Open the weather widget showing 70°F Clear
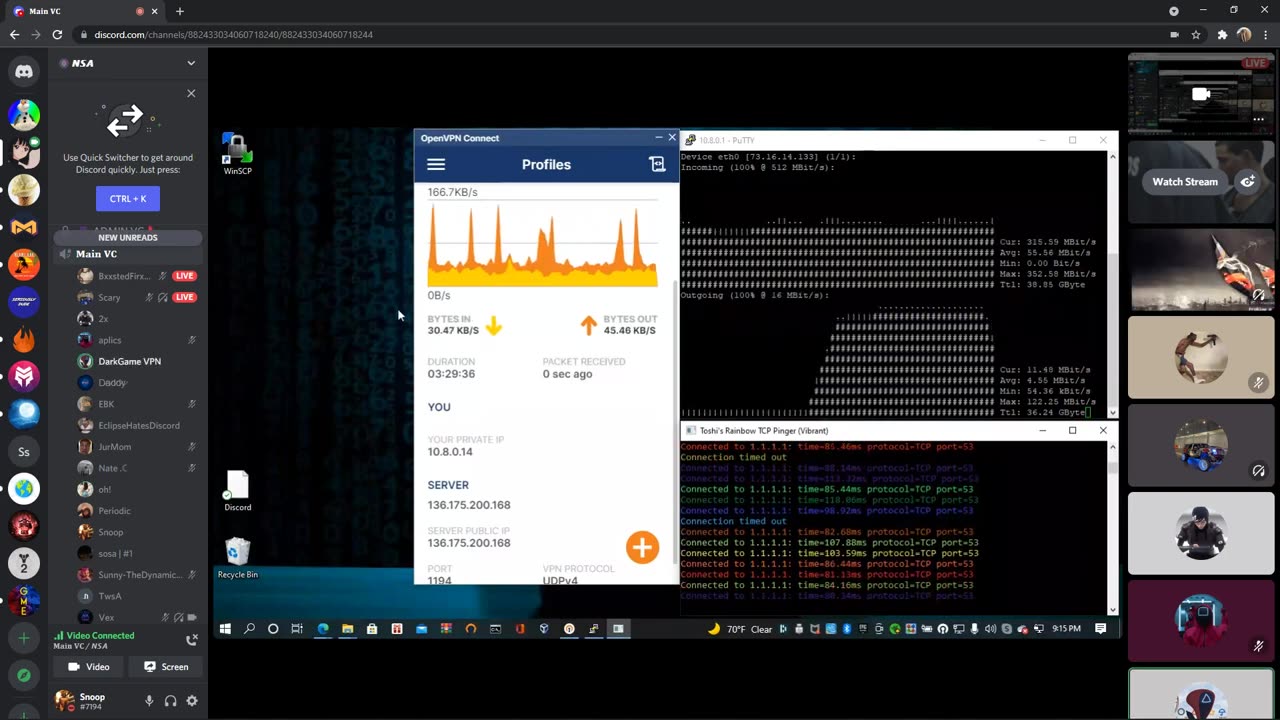 741,629
